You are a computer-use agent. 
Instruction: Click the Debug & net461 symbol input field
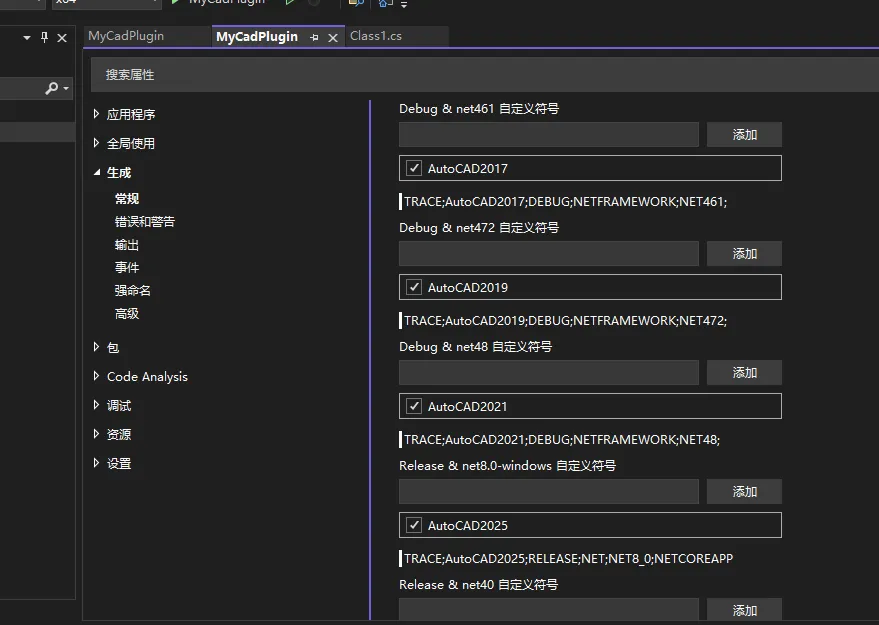point(549,135)
